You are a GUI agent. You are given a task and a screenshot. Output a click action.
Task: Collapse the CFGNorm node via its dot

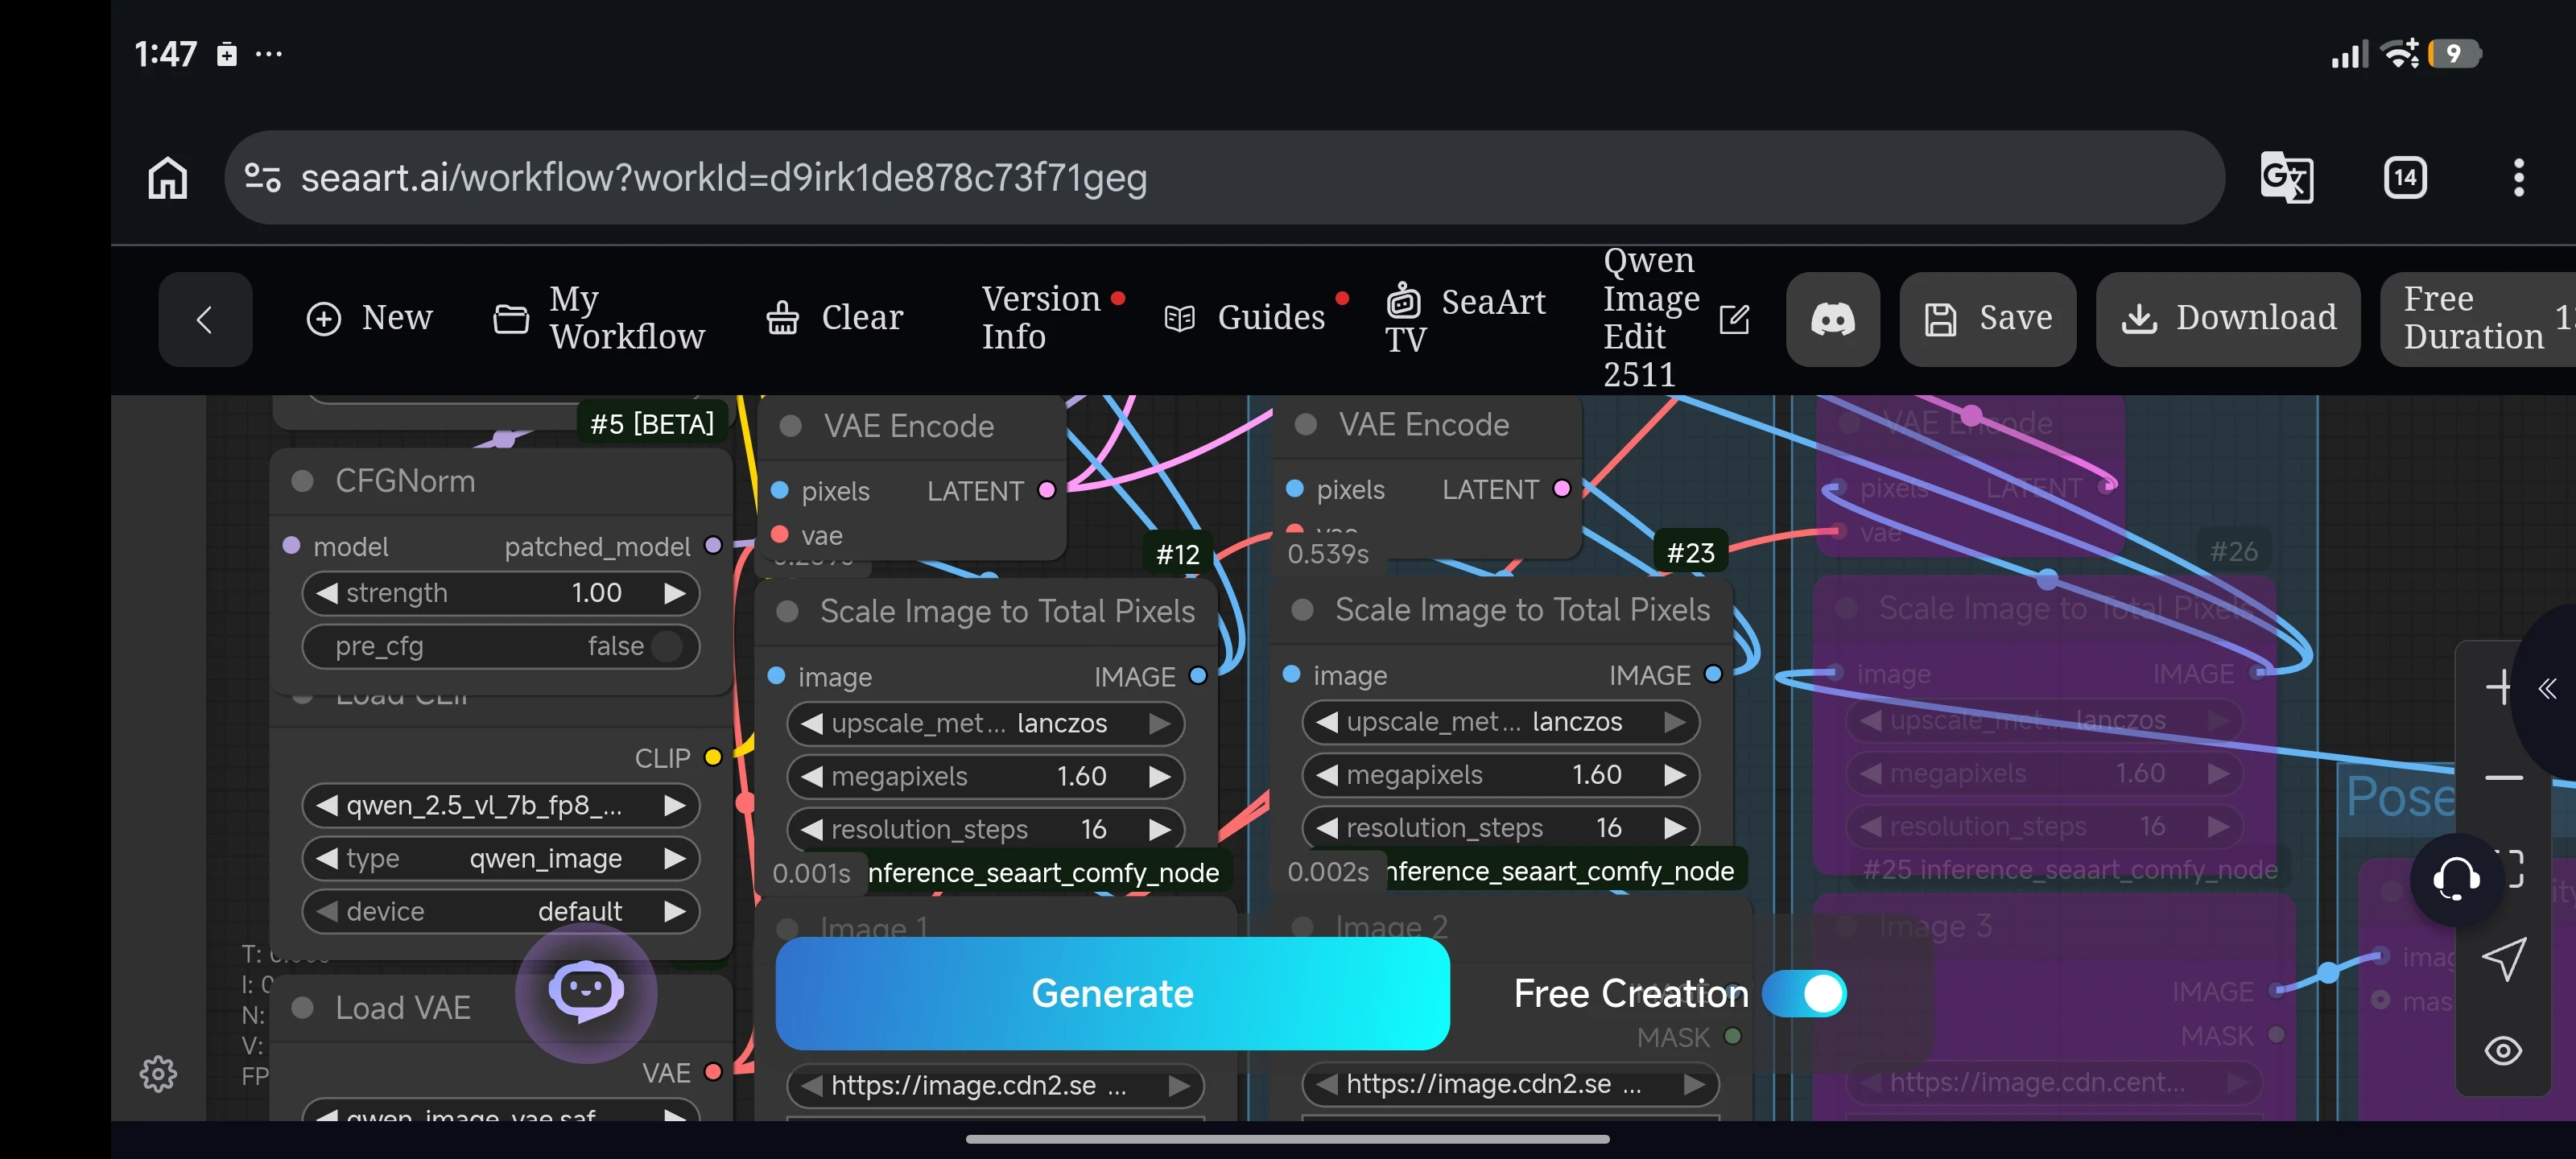pyautogui.click(x=302, y=481)
